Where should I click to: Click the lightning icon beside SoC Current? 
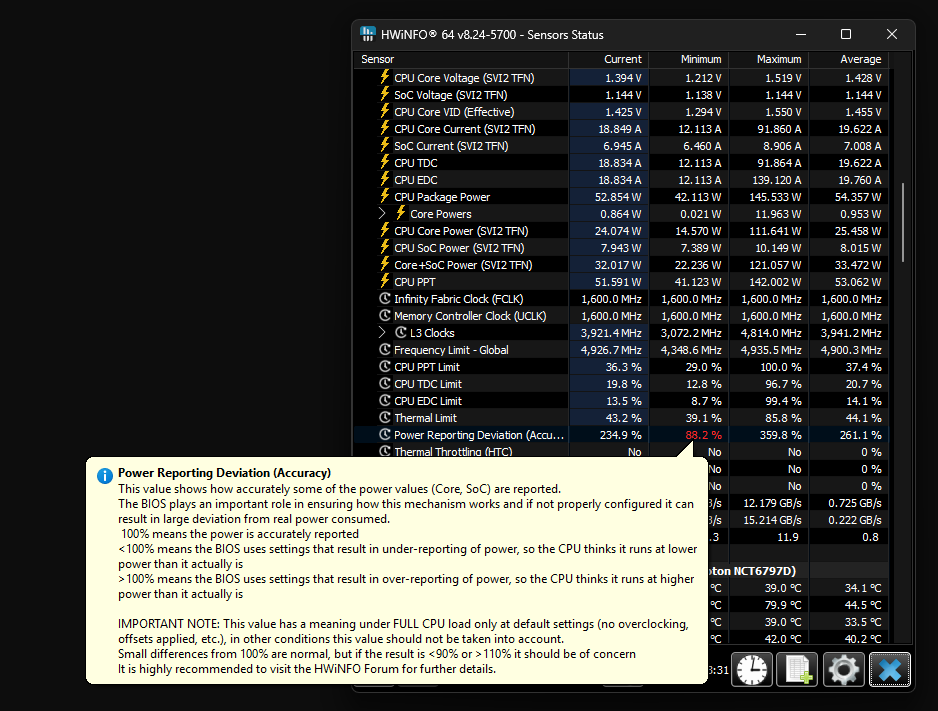[x=385, y=145]
